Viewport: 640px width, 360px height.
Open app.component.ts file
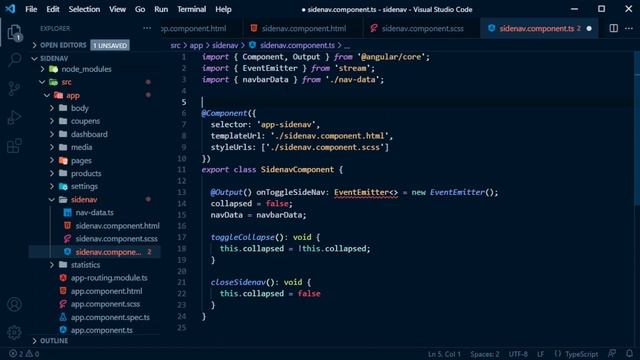point(101,330)
